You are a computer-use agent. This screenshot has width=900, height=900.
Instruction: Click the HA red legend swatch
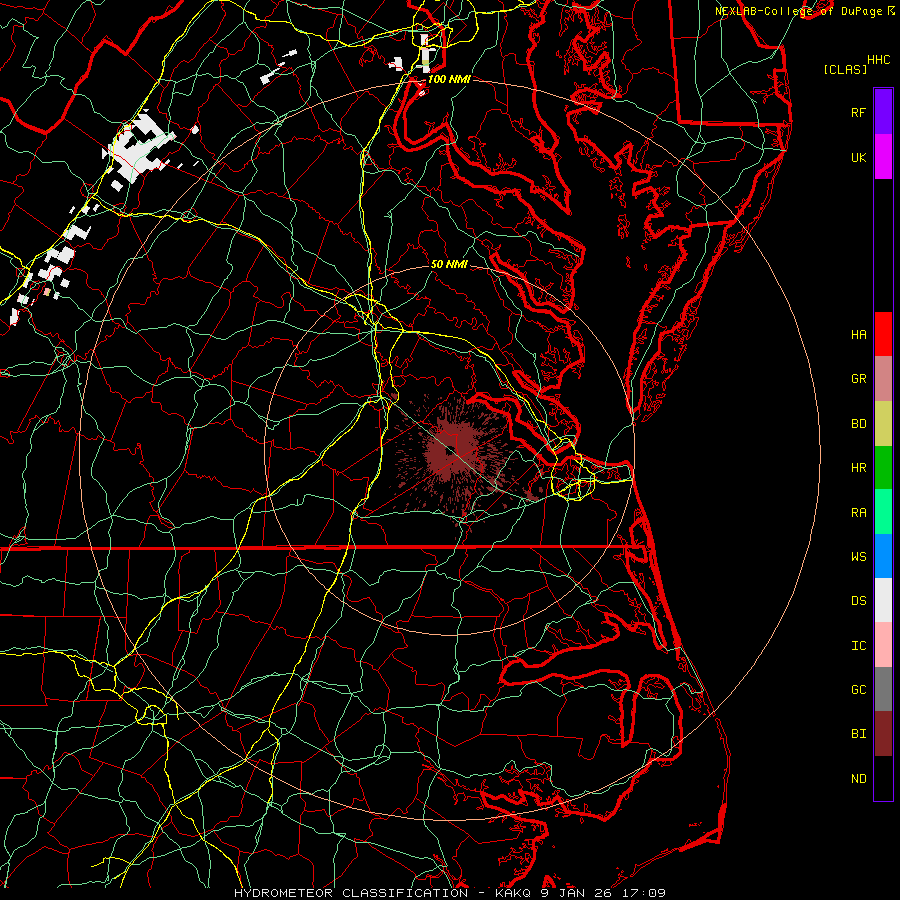(x=883, y=334)
